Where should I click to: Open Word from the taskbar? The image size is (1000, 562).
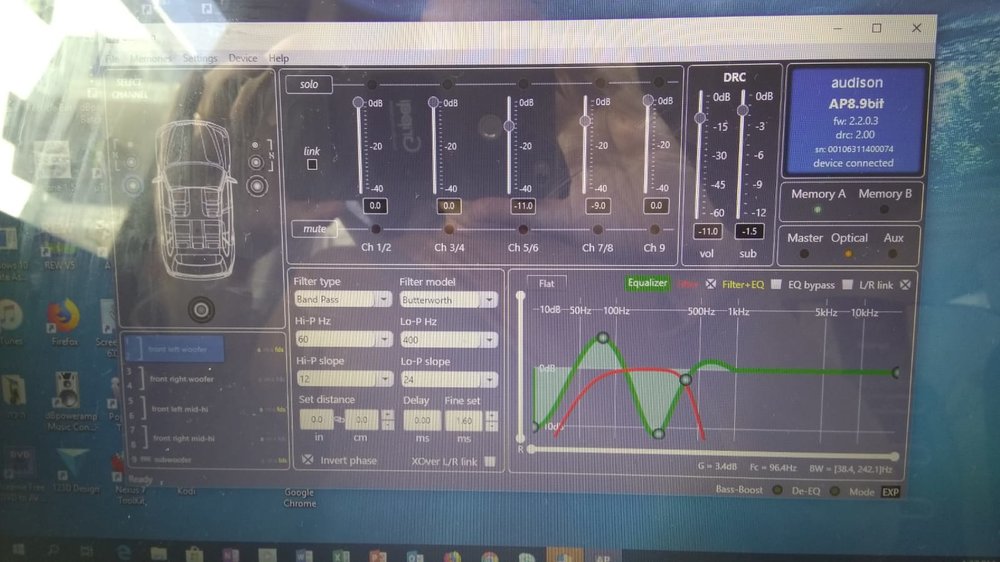[x=304, y=555]
